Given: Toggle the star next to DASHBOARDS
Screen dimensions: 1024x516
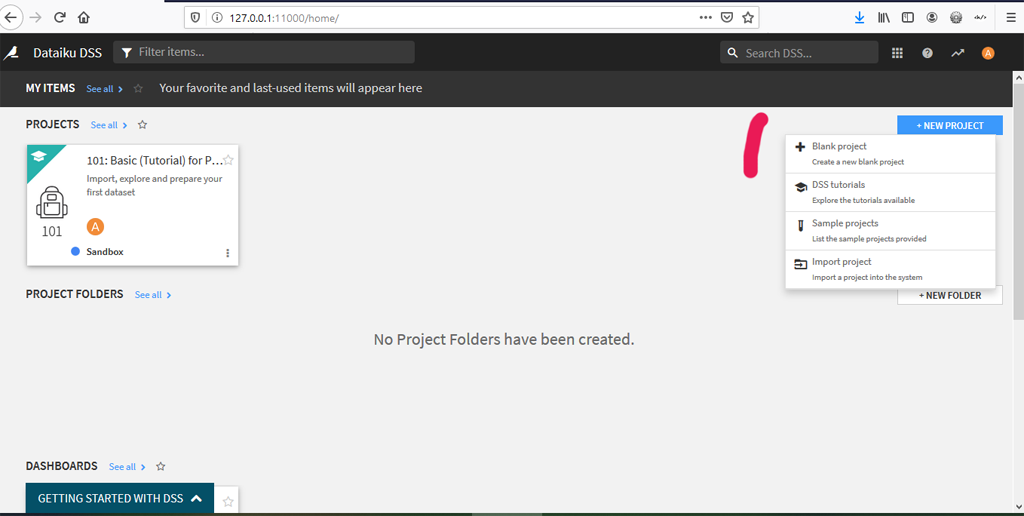Looking at the screenshot, I should (161, 466).
